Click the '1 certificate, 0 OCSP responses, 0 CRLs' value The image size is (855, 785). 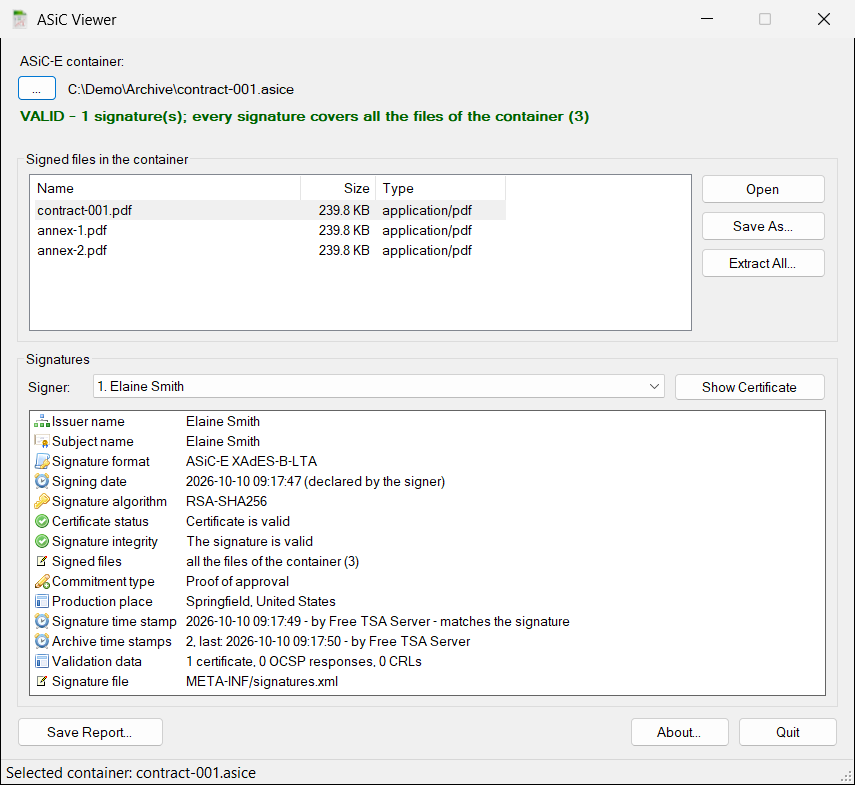304,661
